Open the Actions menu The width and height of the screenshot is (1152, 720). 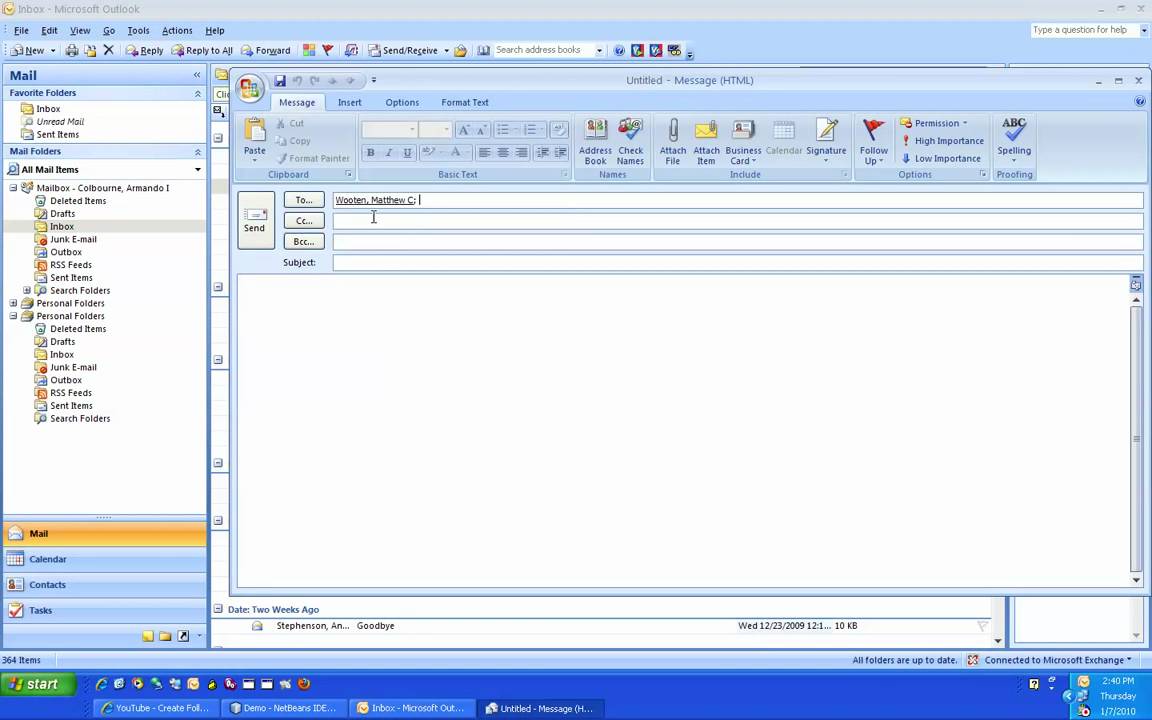click(177, 31)
